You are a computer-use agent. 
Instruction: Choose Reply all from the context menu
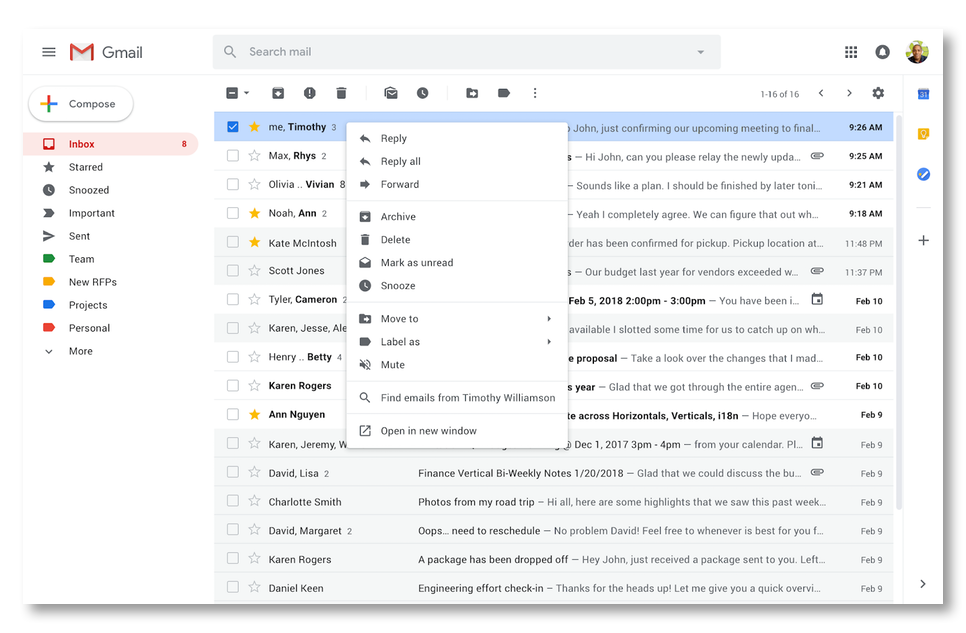403,161
